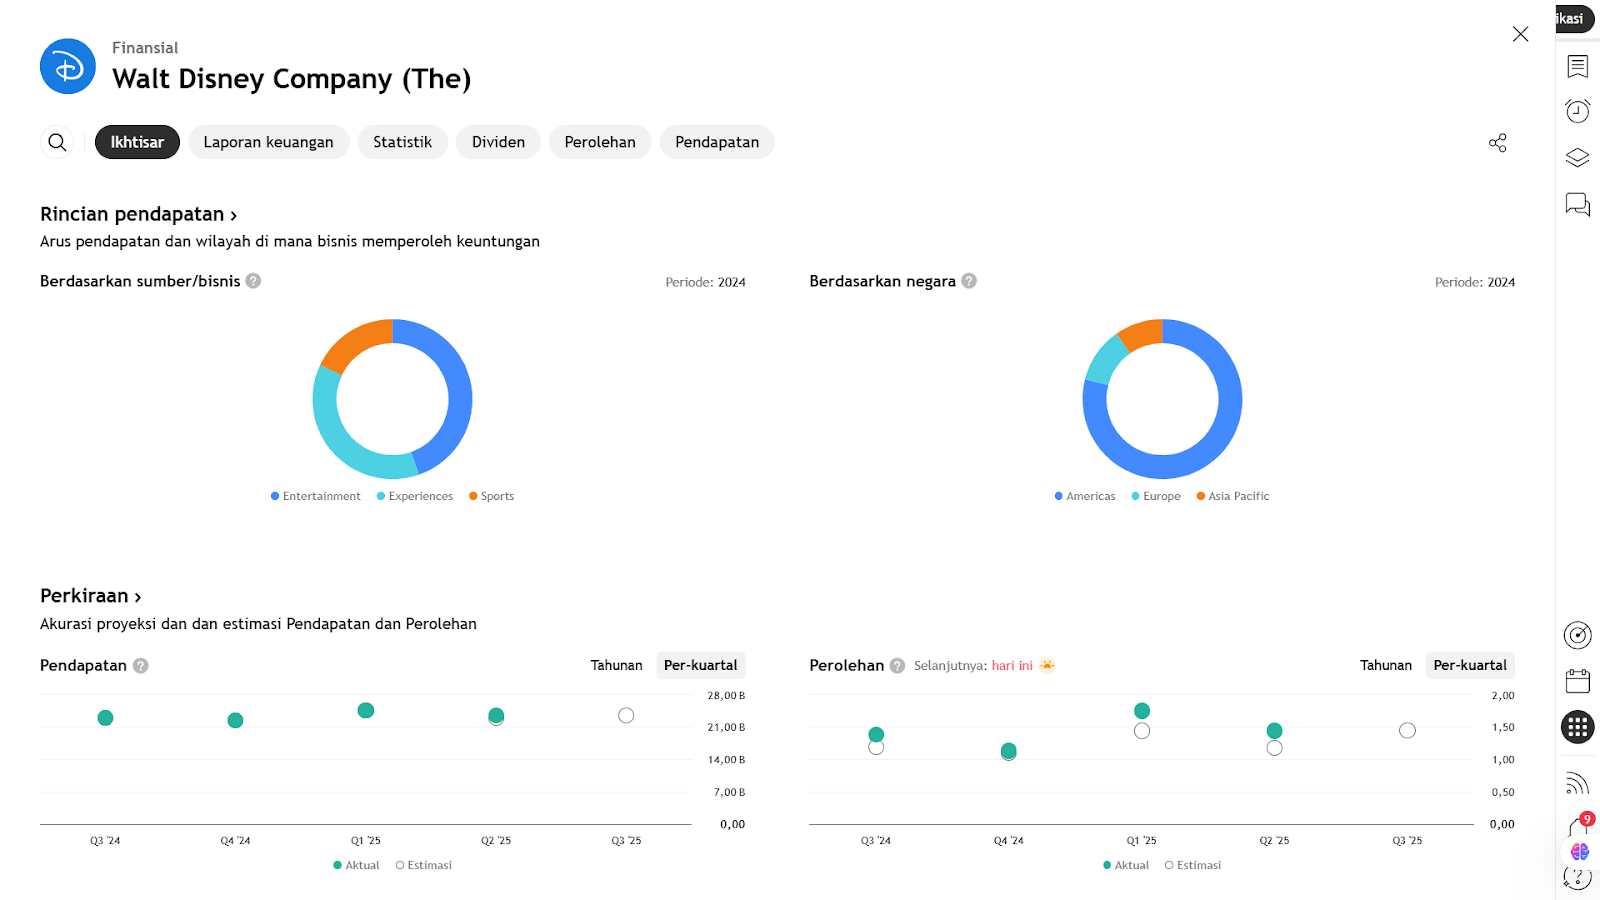1600x900 pixels.
Task: Expand the Rincian pendapatan section
Action: point(138,214)
